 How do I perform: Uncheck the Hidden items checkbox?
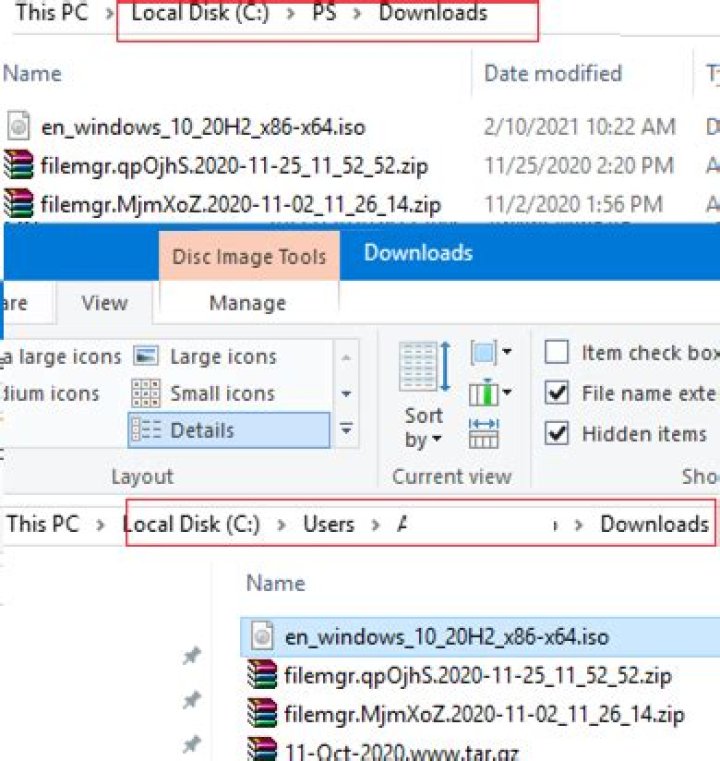[556, 433]
